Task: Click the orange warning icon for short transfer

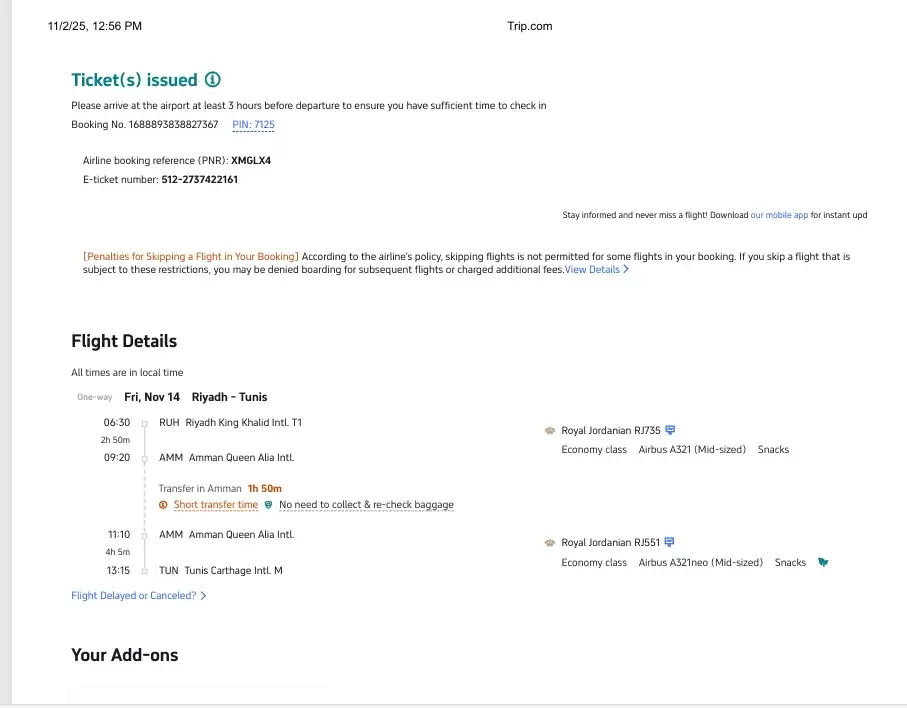Action: click(164, 505)
